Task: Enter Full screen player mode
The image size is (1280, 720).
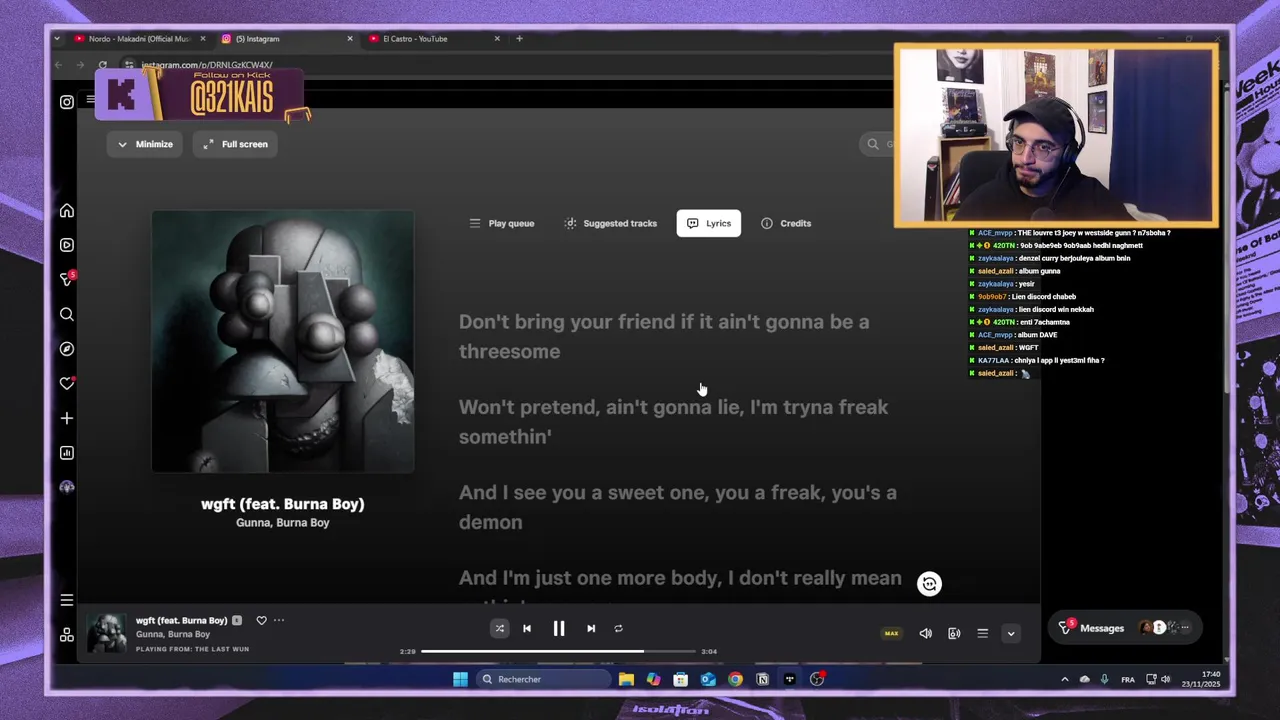Action: click(x=236, y=144)
